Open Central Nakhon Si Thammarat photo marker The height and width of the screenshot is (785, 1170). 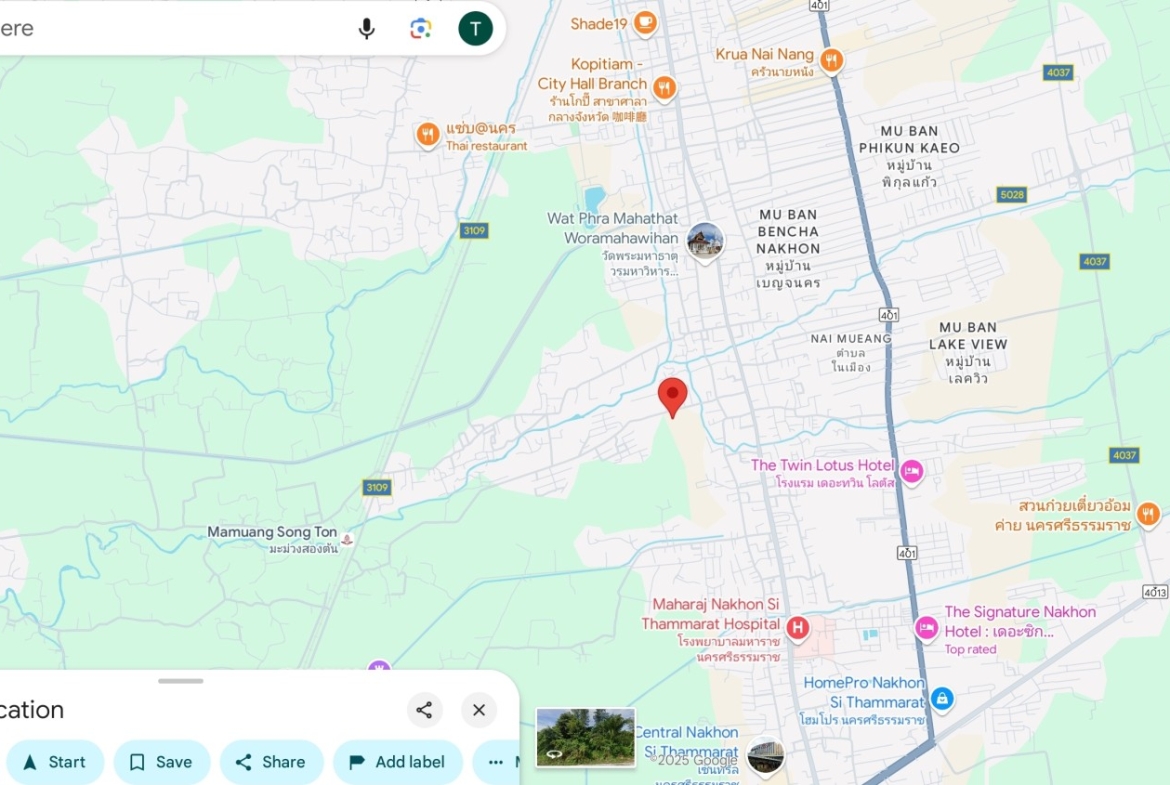click(765, 755)
